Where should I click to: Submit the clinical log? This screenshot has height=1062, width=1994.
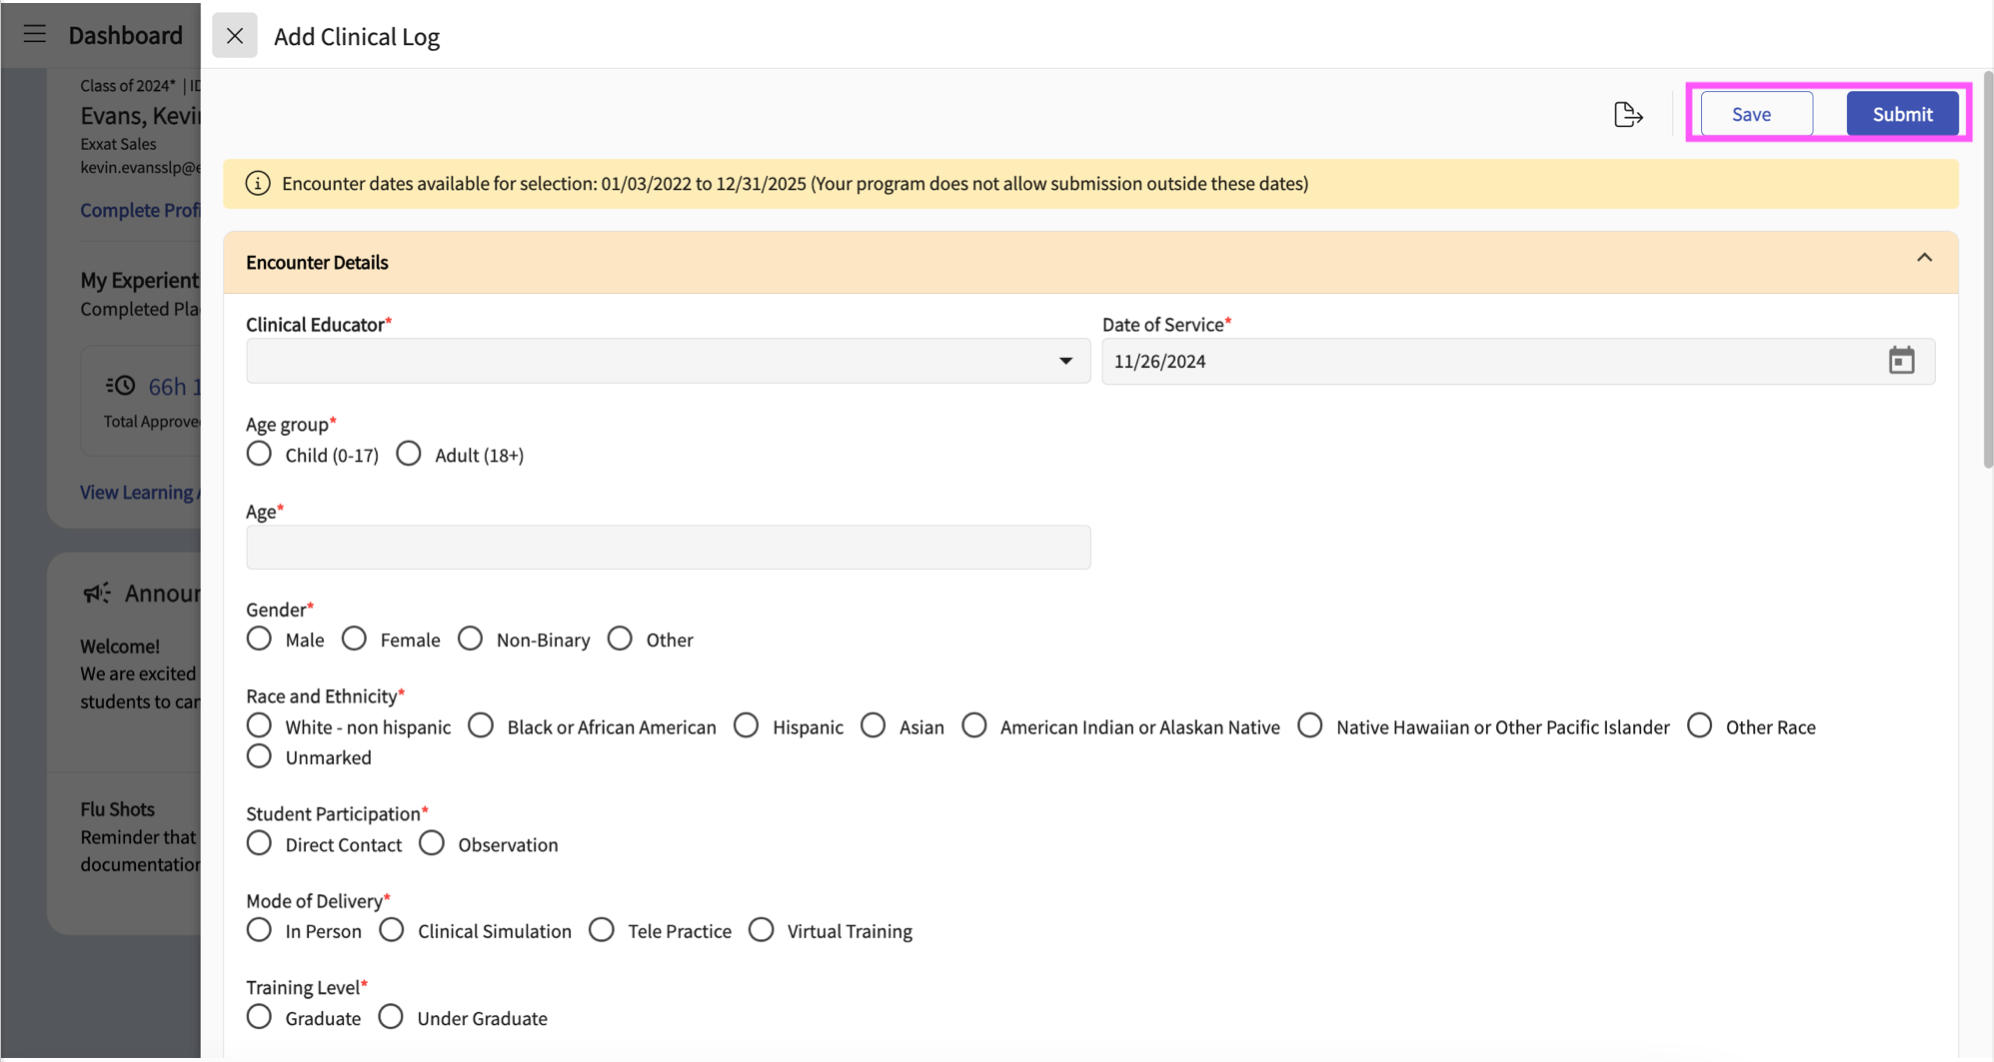1902,114
